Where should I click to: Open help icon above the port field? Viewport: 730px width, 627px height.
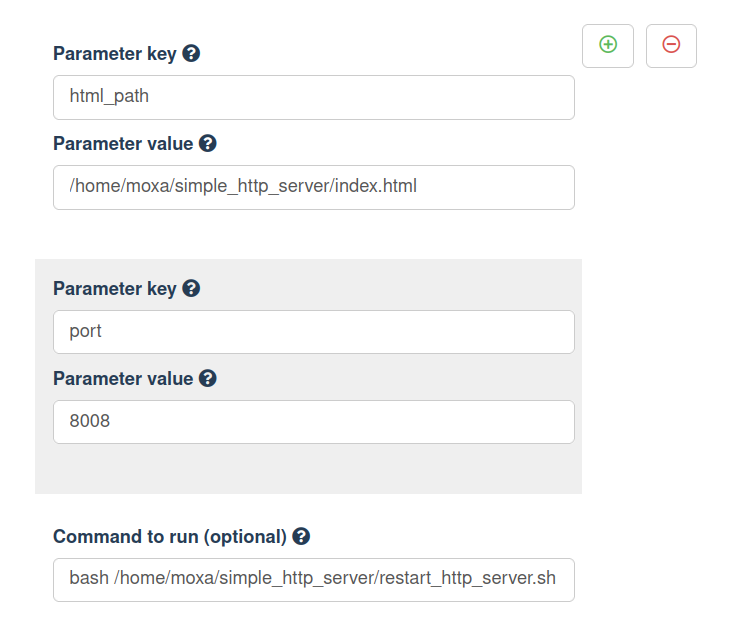[x=191, y=288]
